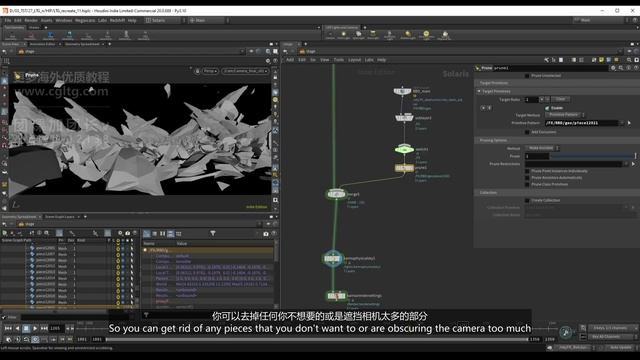The height and width of the screenshot is (360, 640).
Task: Click the Point Light shelf tool
Action: 344,36
